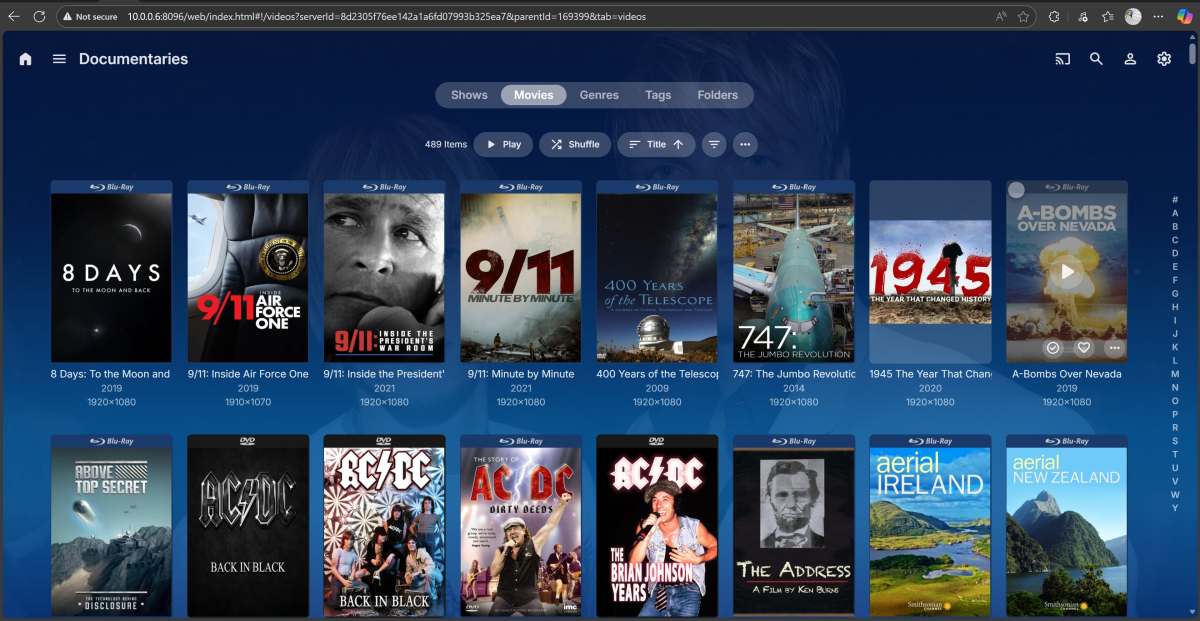Open the browser profile avatar
1200x621 pixels.
(1133, 16)
